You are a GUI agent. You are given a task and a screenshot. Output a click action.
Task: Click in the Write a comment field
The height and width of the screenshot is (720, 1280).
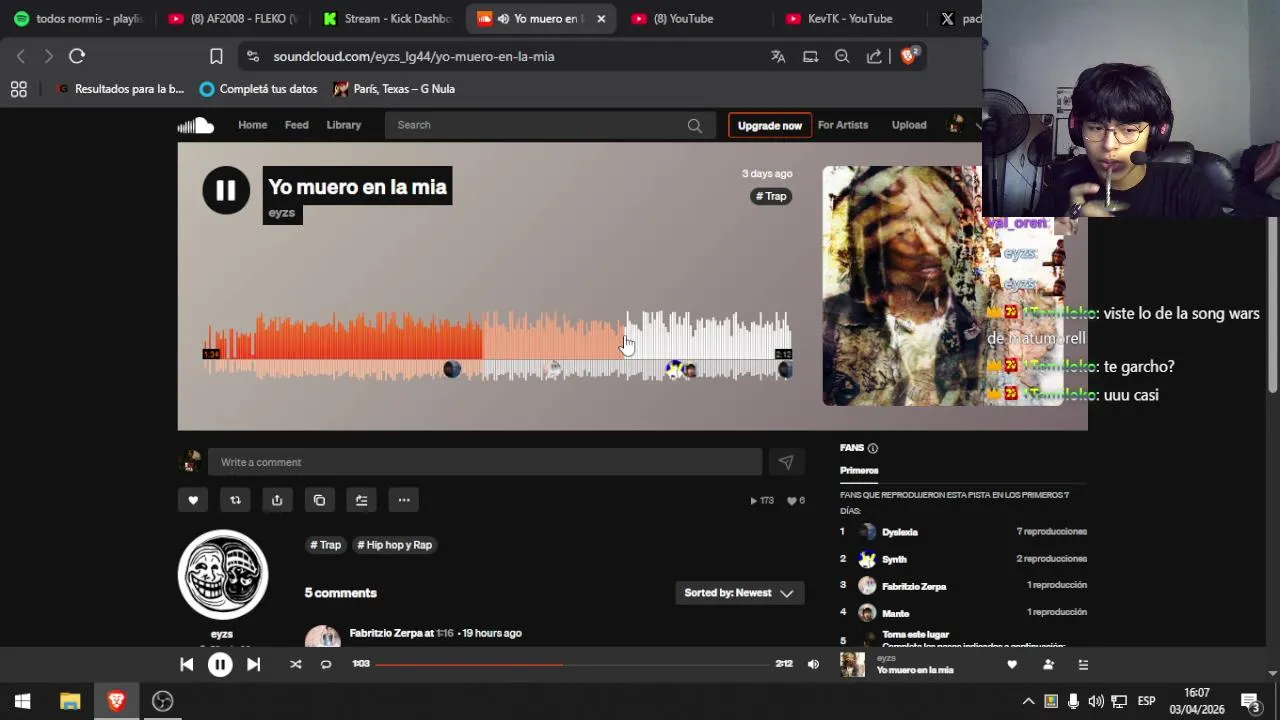(x=485, y=462)
